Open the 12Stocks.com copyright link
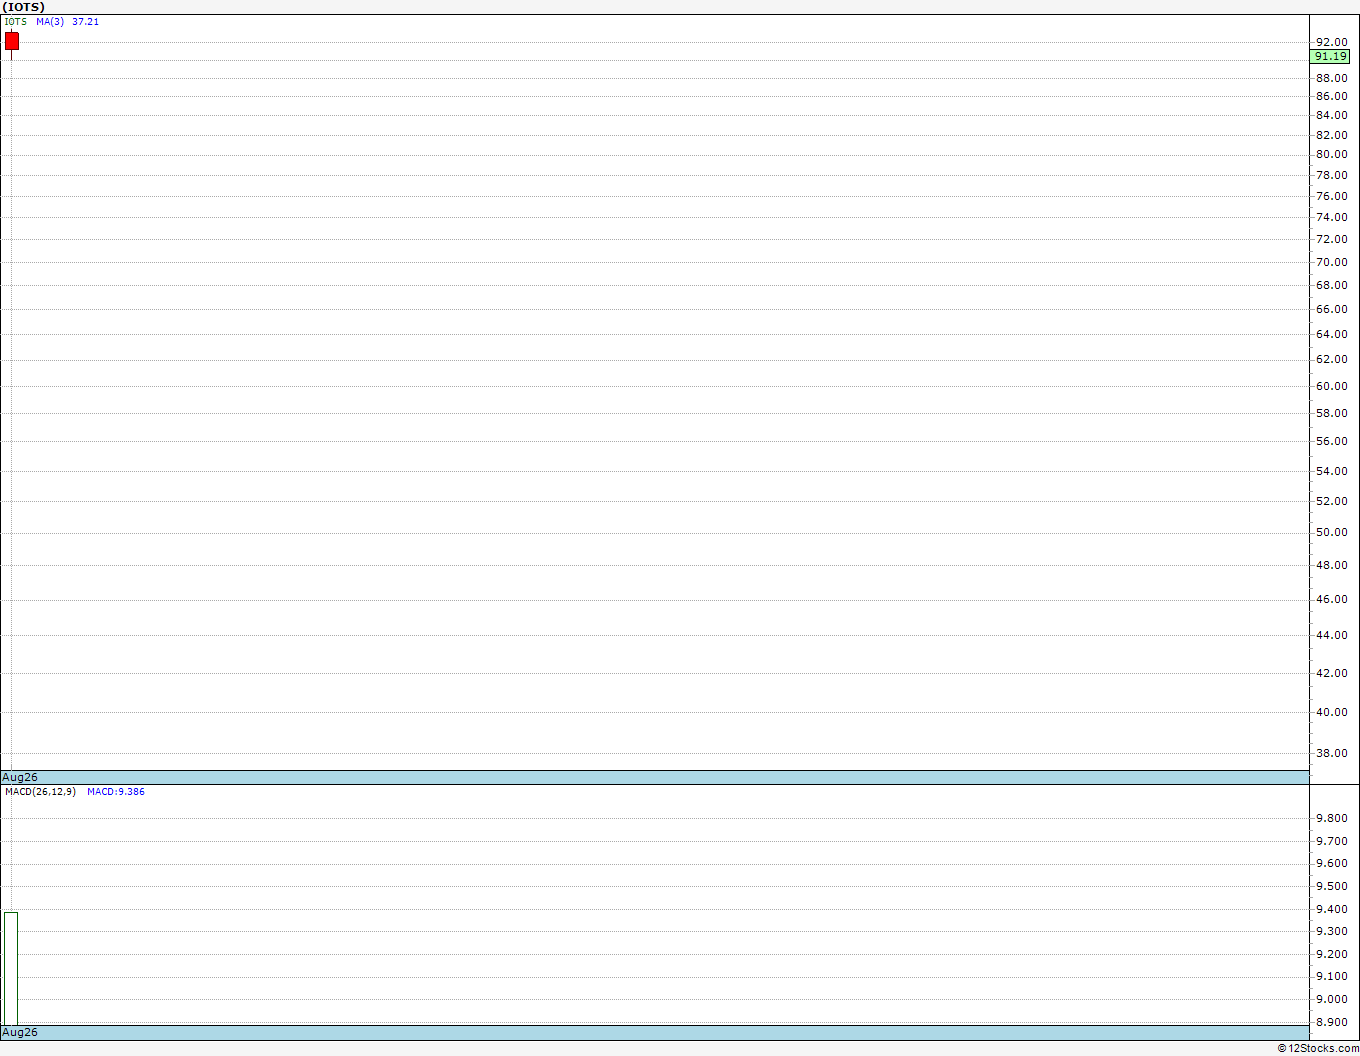Screen dimensions: 1360x1056 click(1318, 1048)
